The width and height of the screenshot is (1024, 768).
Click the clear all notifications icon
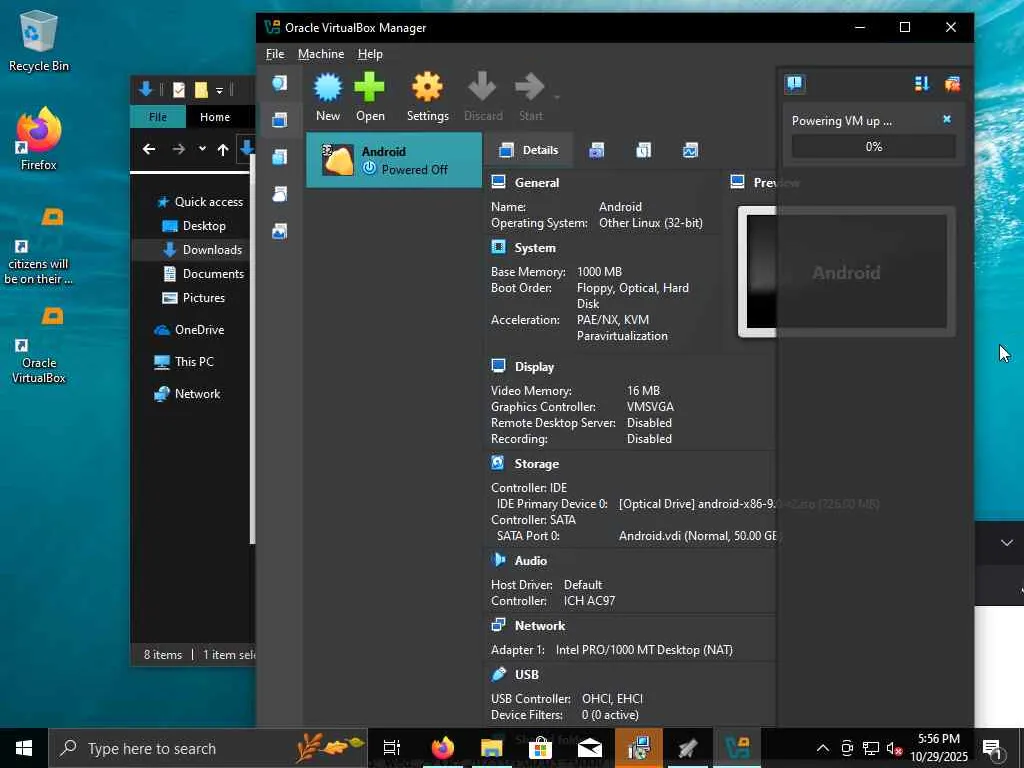[x=952, y=84]
